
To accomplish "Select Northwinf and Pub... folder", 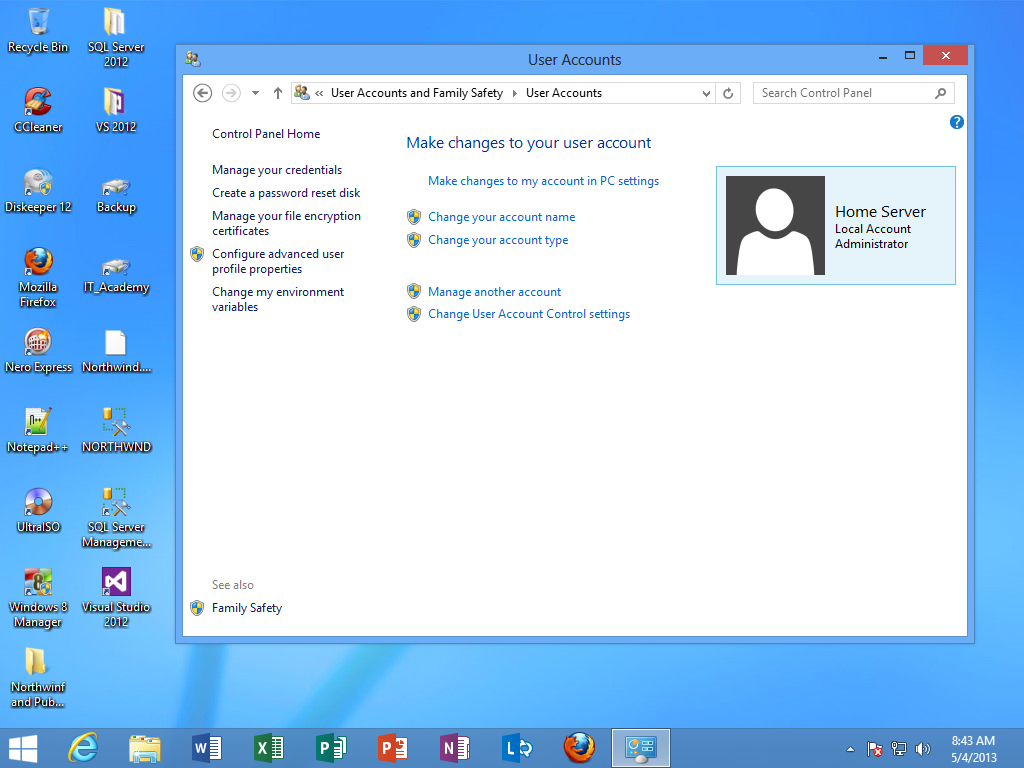I will [38, 678].
